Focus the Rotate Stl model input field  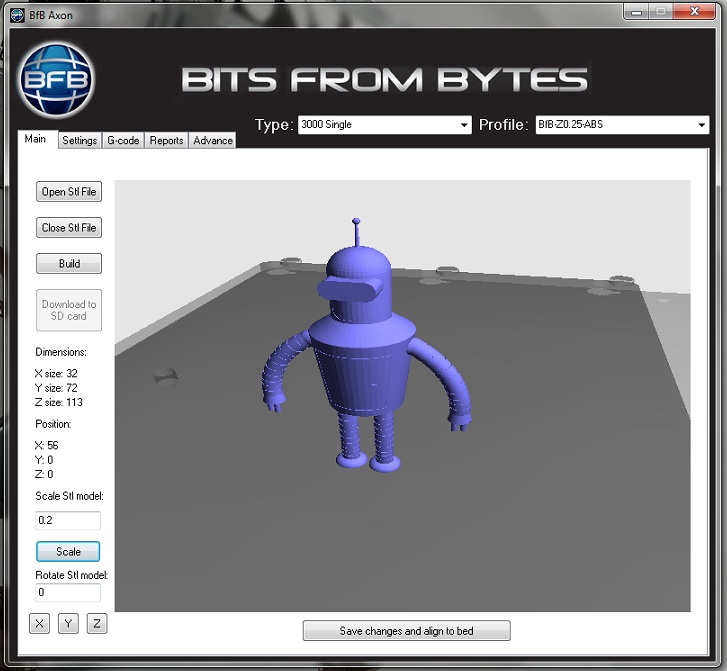click(x=68, y=593)
